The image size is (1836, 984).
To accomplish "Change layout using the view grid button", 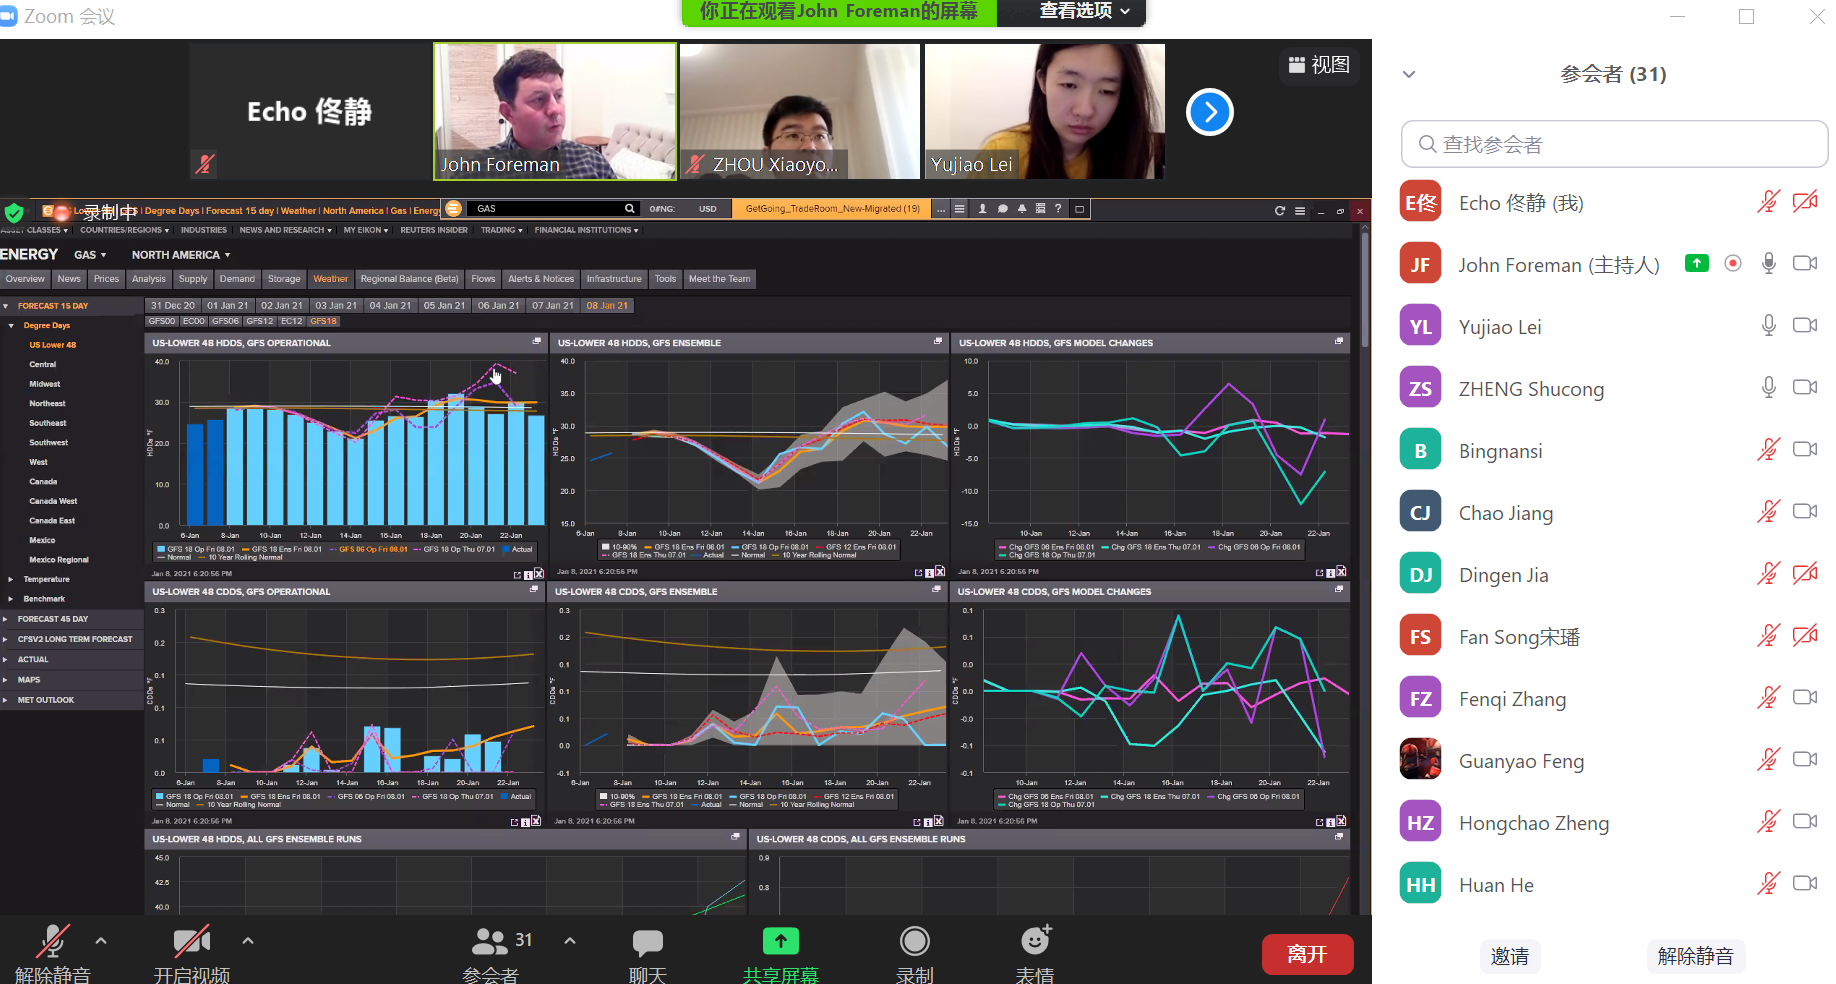I will click(x=1319, y=65).
